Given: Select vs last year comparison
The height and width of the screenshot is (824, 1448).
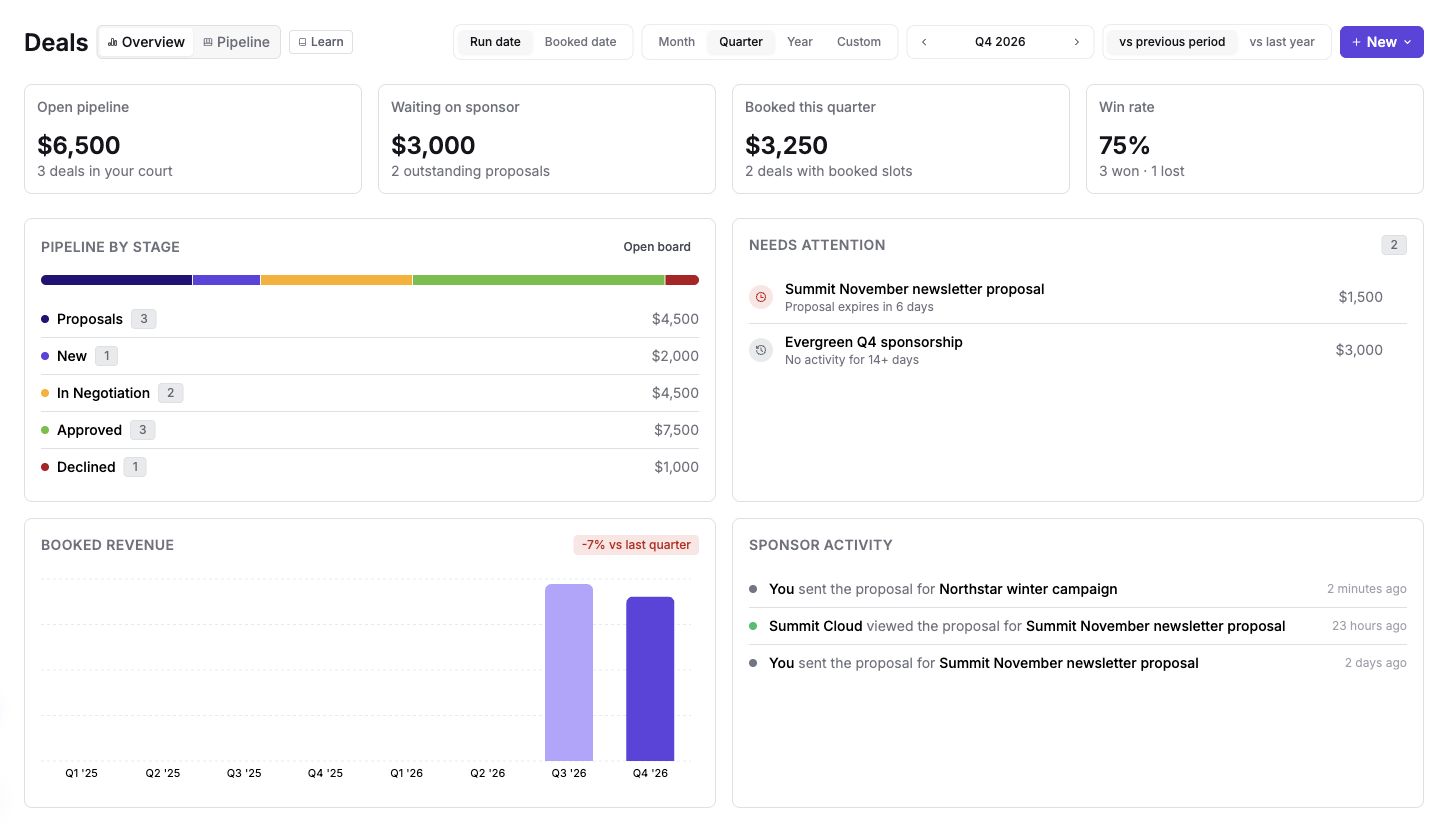Looking at the screenshot, I should 1282,42.
